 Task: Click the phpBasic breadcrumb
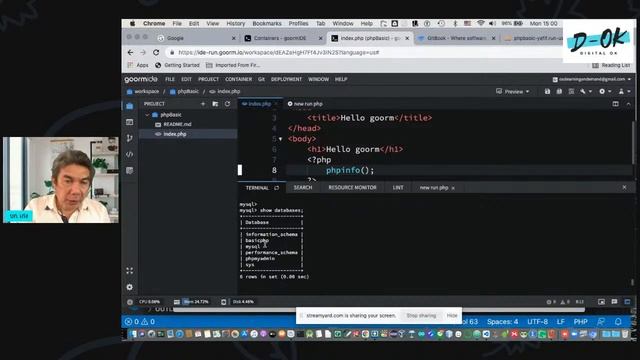pyautogui.click(x=184, y=91)
